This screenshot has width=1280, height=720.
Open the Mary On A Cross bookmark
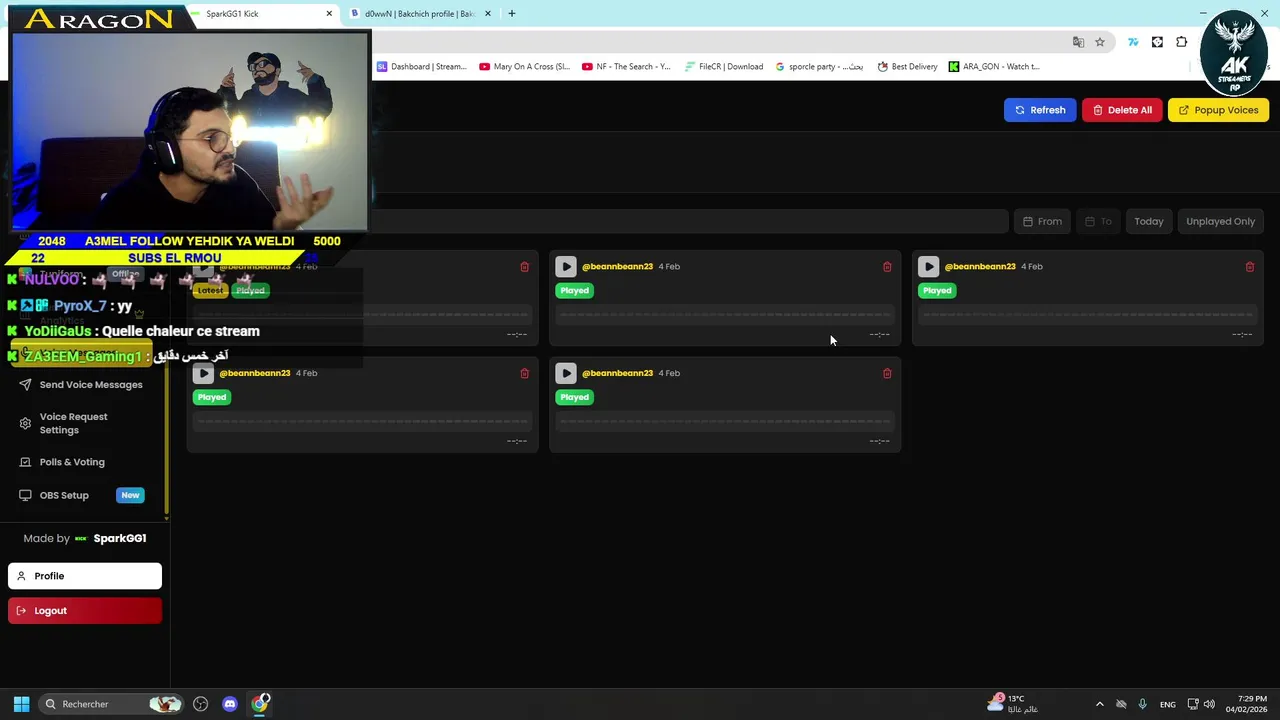[524, 67]
